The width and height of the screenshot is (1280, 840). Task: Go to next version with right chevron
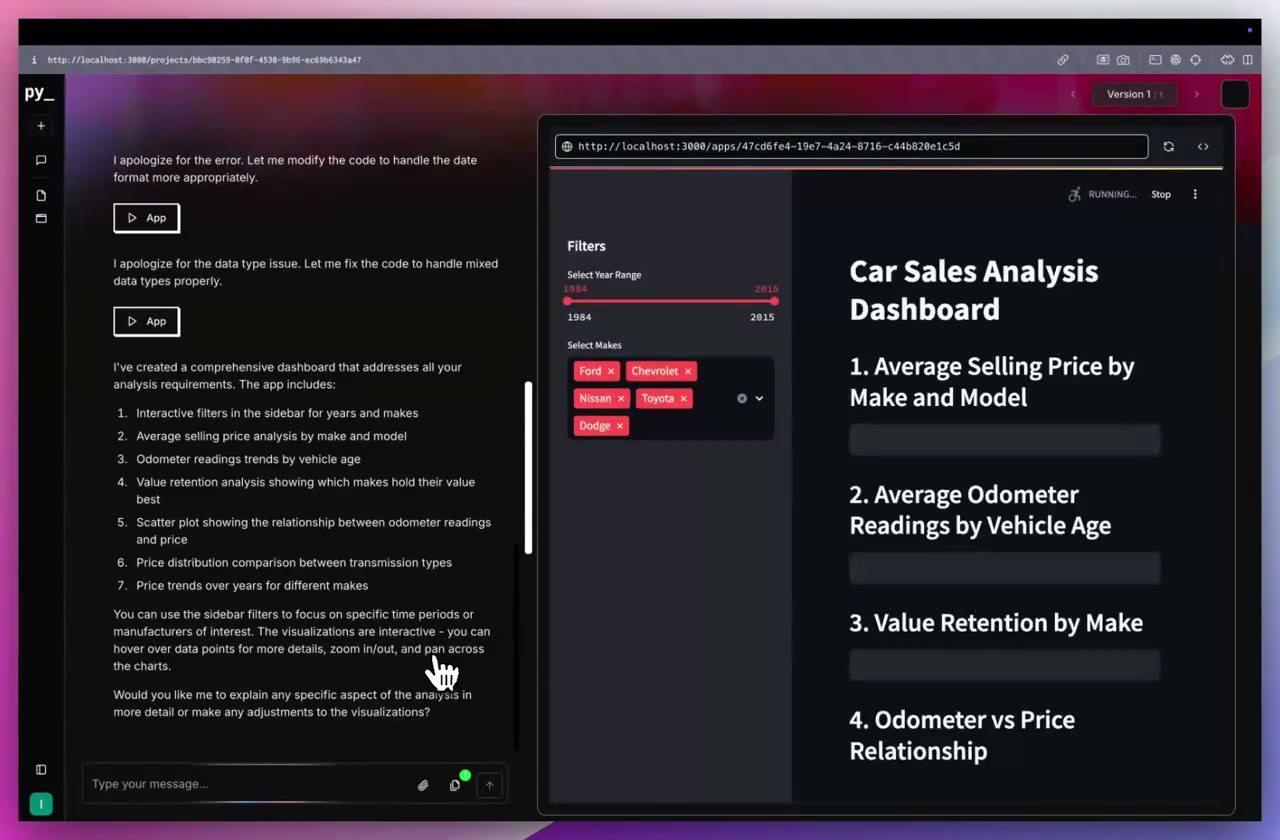[x=1196, y=94]
